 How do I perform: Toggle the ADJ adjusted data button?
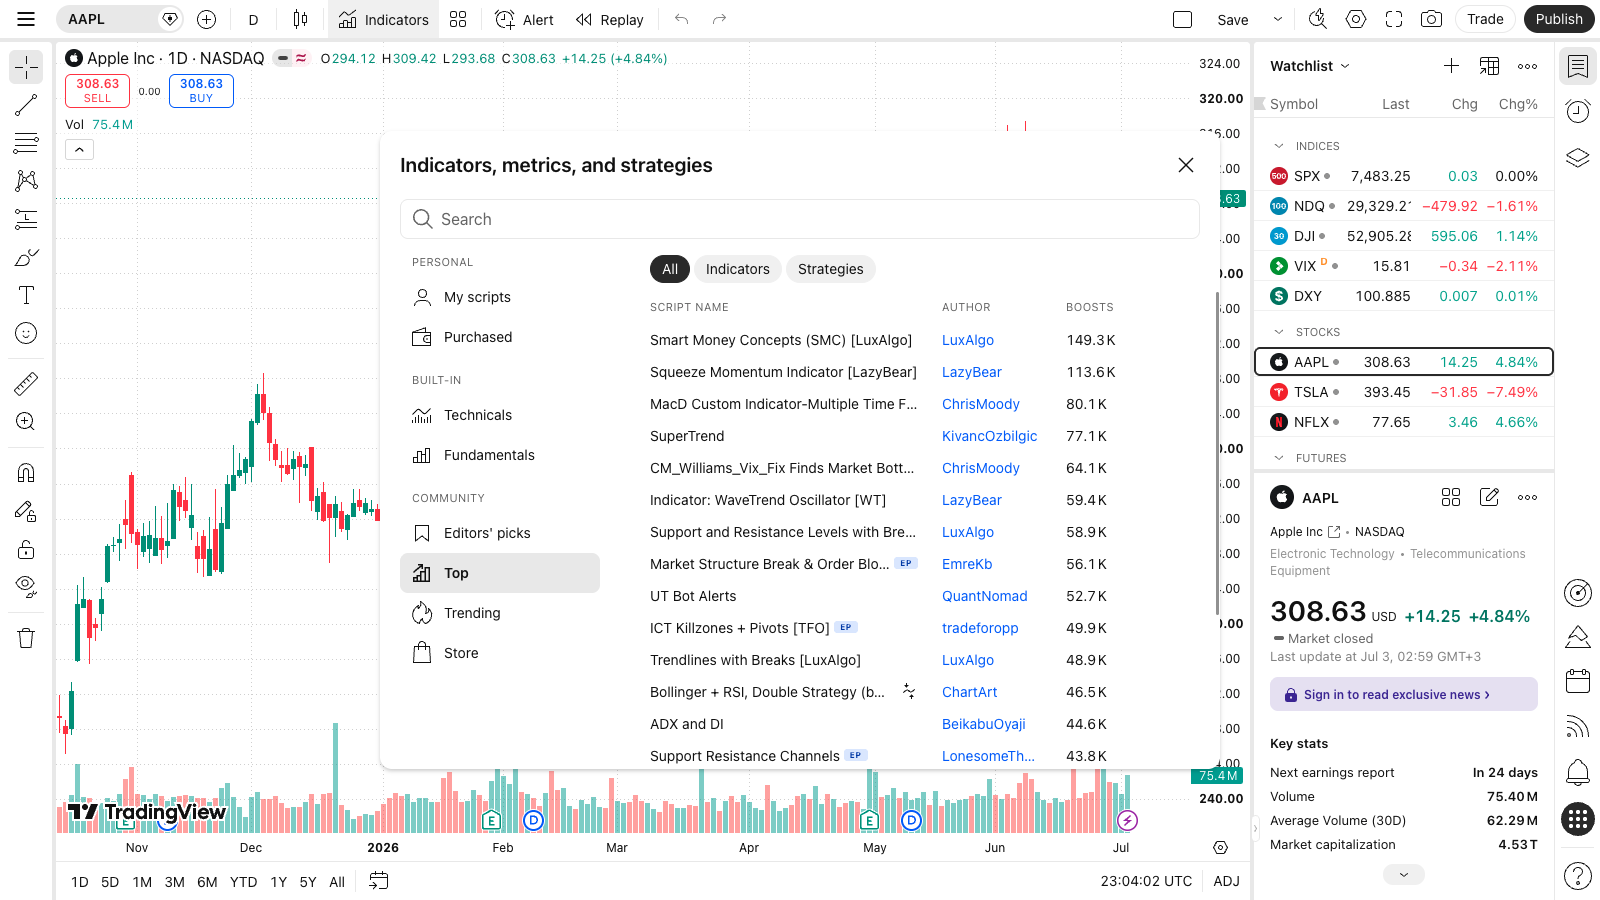tap(1227, 881)
